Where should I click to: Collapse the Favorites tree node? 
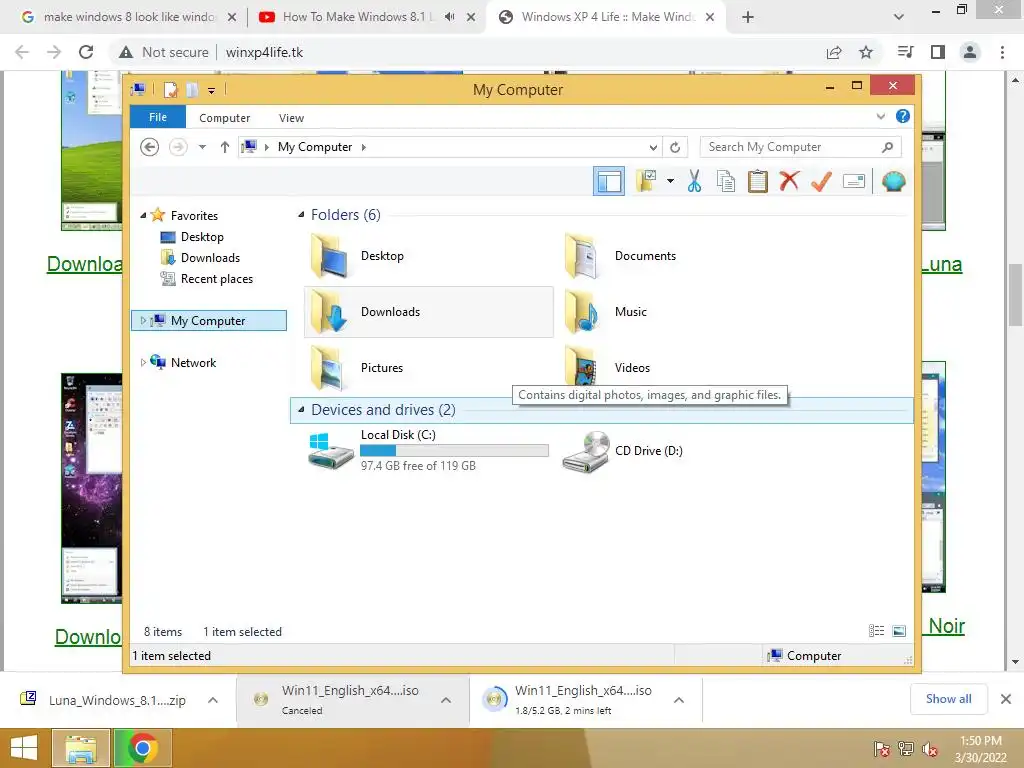(x=143, y=216)
